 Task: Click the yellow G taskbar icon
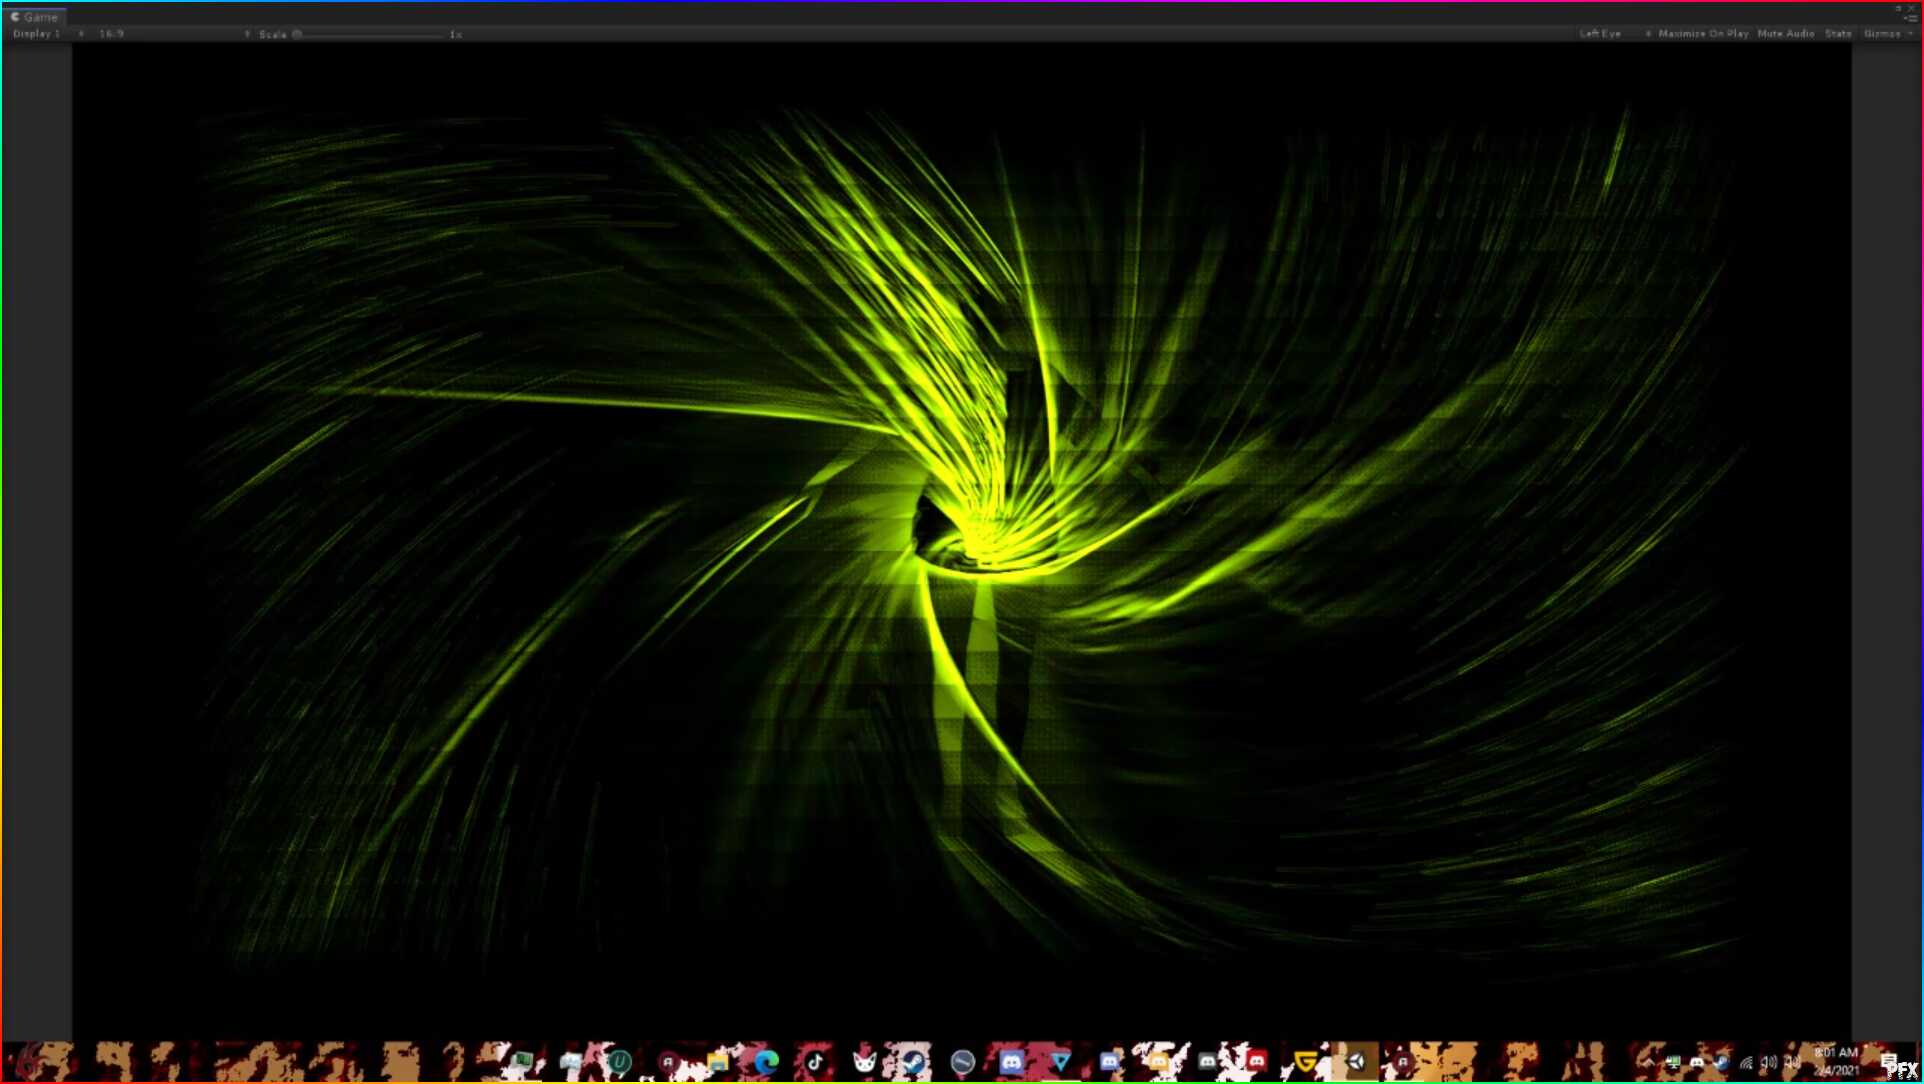click(1306, 1061)
